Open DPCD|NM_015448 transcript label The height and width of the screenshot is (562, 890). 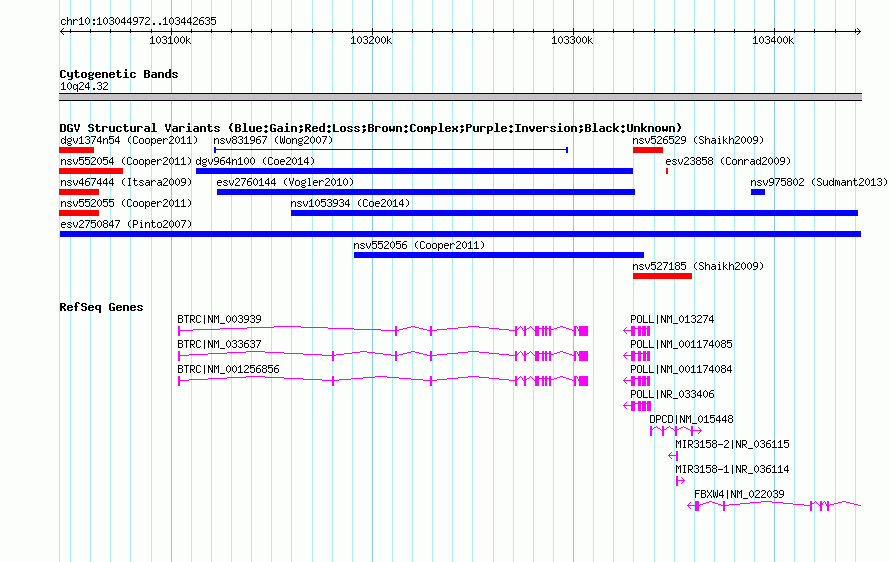[691, 419]
